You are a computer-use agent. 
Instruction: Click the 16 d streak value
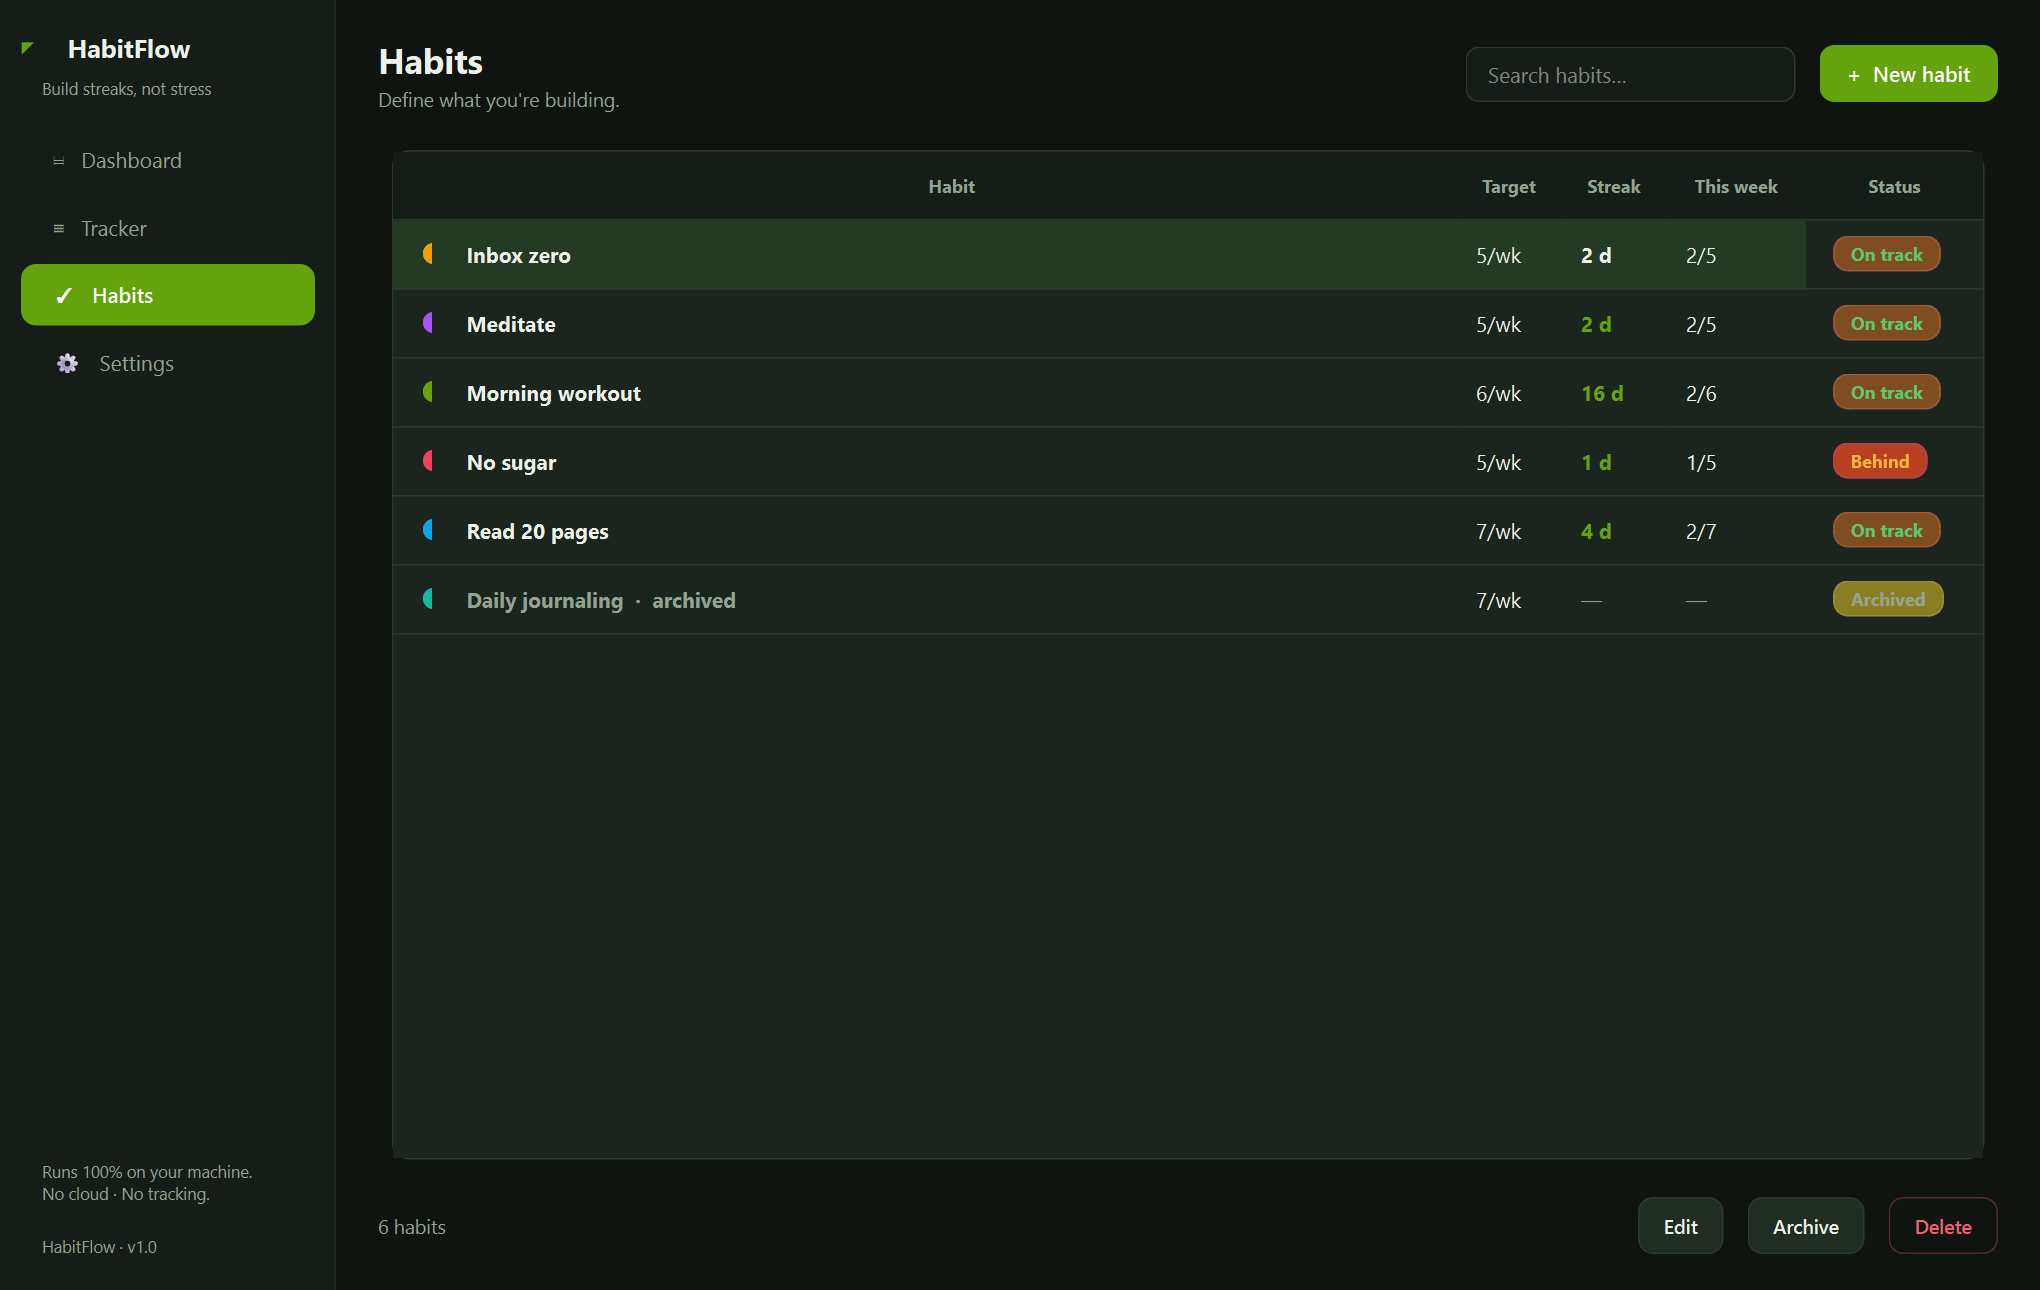pos(1602,394)
